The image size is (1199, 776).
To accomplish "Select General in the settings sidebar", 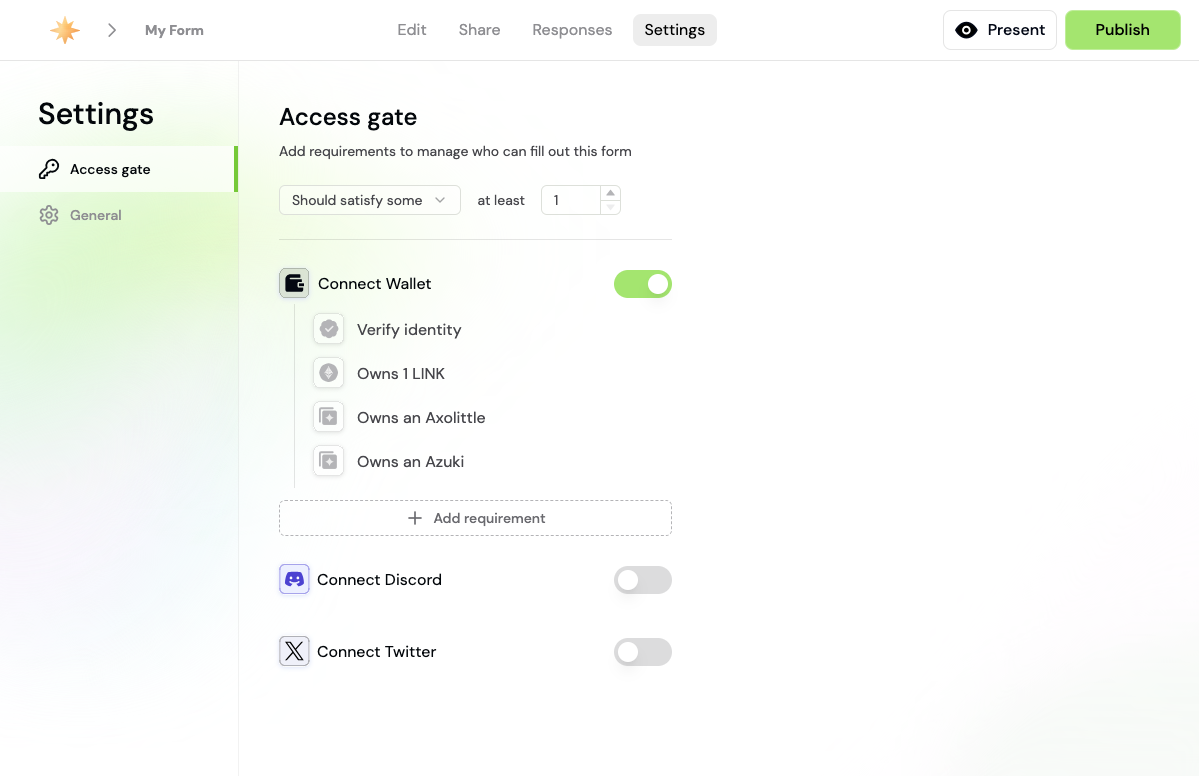I will pos(95,215).
